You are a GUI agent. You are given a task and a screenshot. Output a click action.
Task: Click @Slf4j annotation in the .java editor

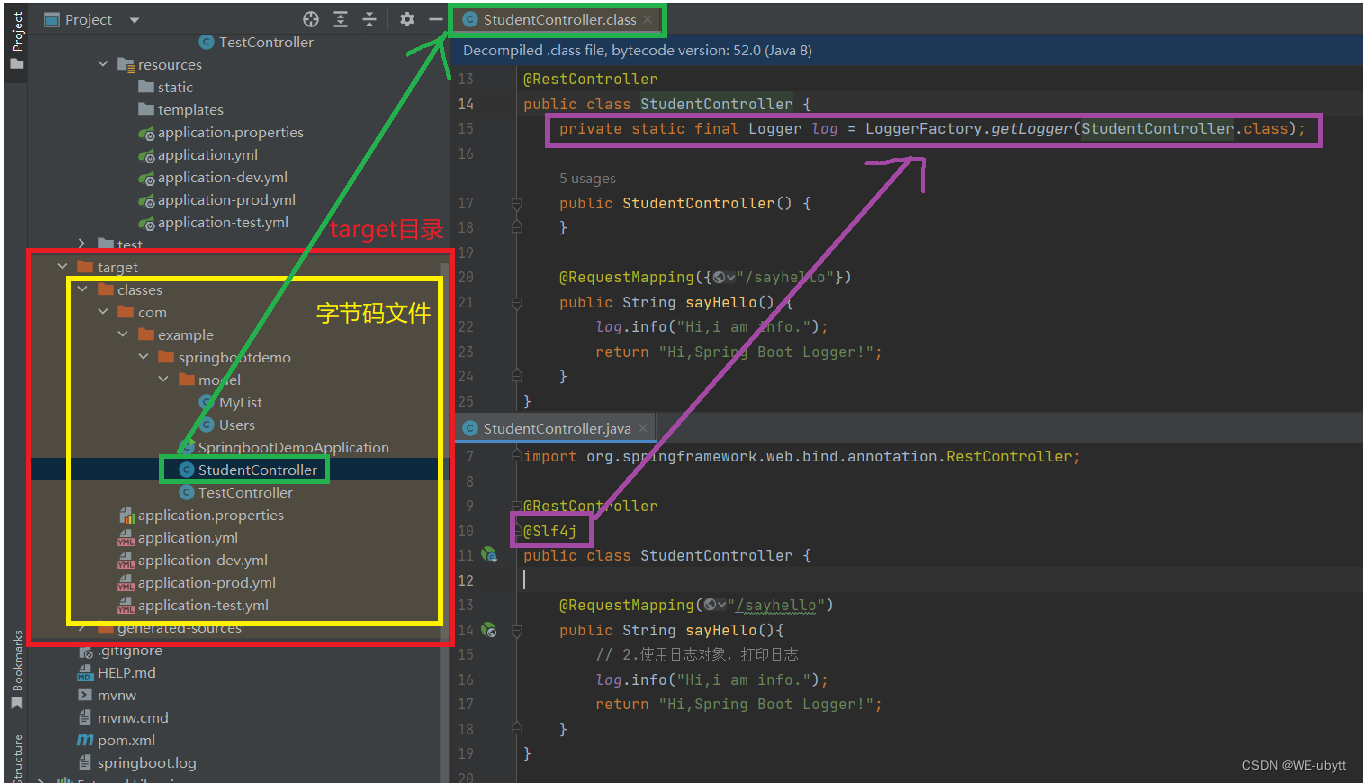pyautogui.click(x=548, y=531)
